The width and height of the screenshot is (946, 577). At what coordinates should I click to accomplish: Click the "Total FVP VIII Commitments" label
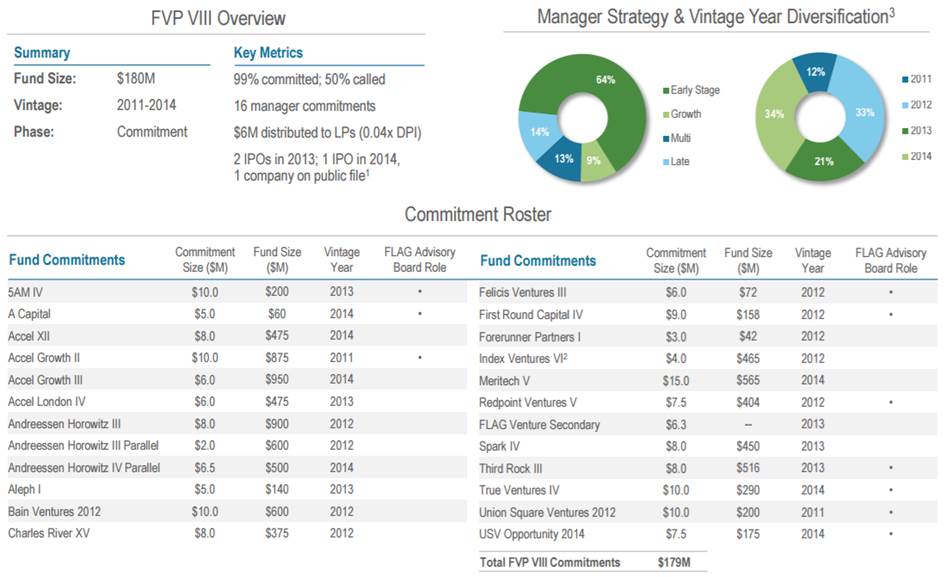[x=550, y=563]
